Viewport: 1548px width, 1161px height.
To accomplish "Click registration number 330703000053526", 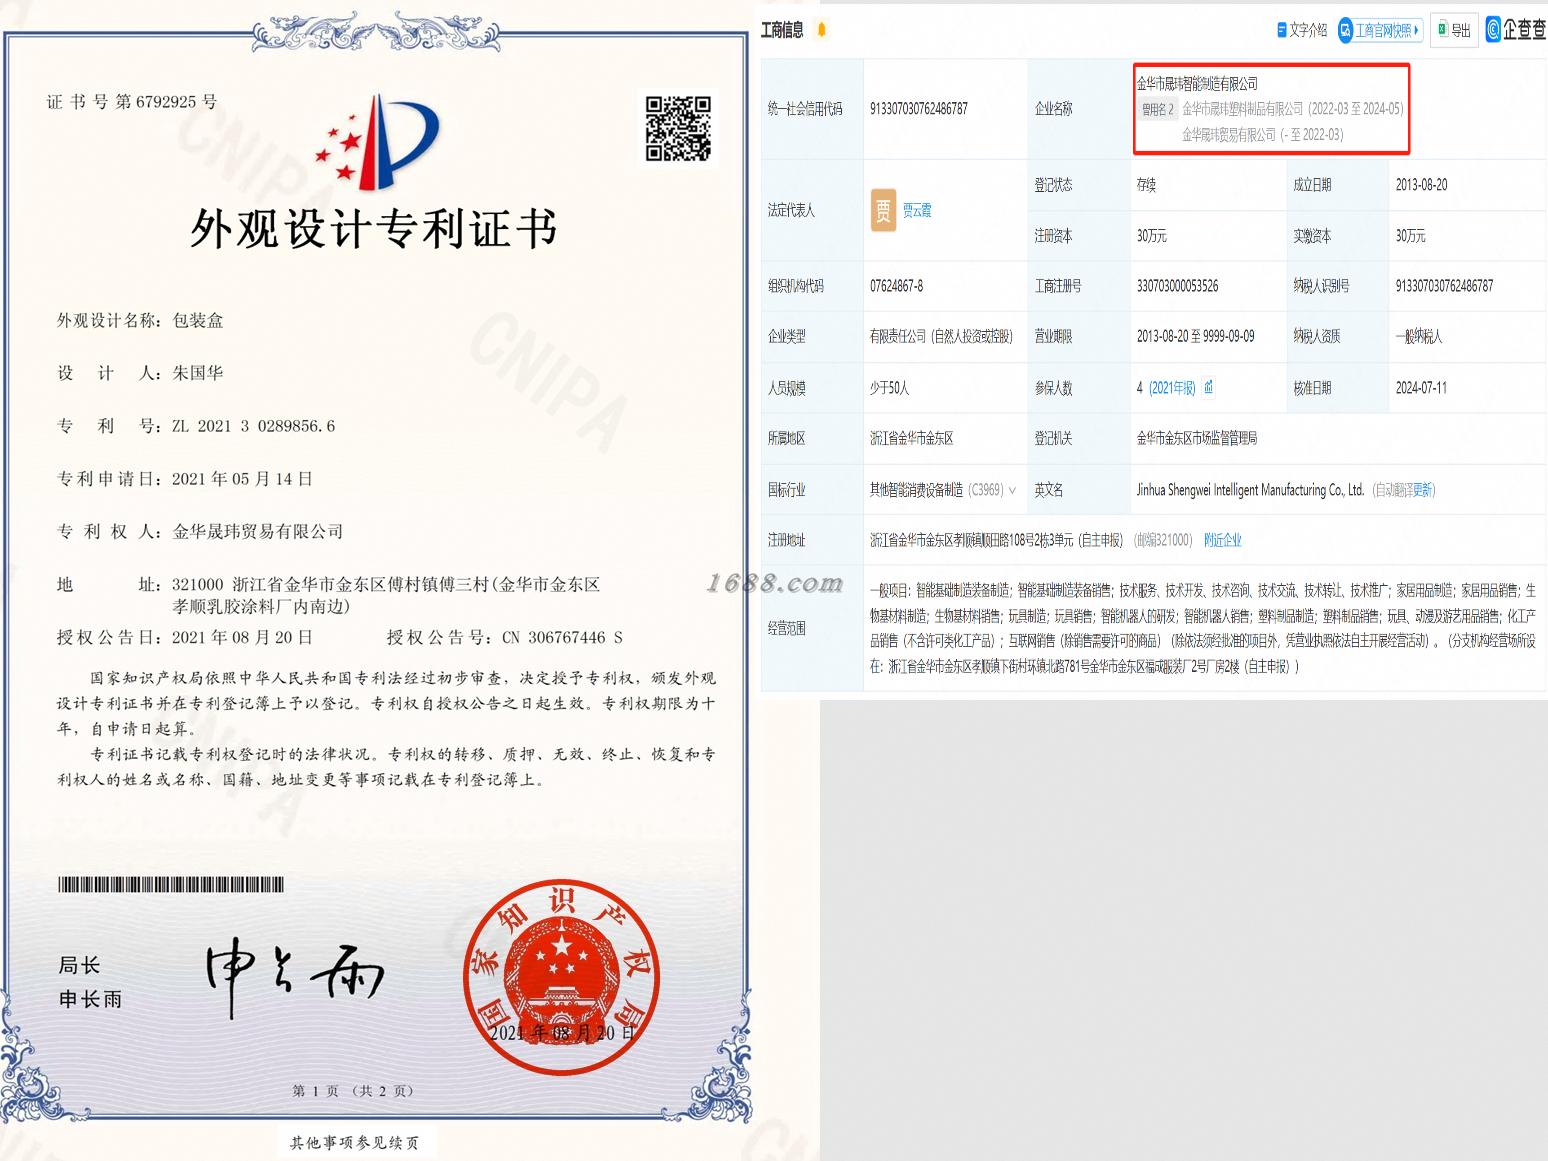I will 1177,286.
